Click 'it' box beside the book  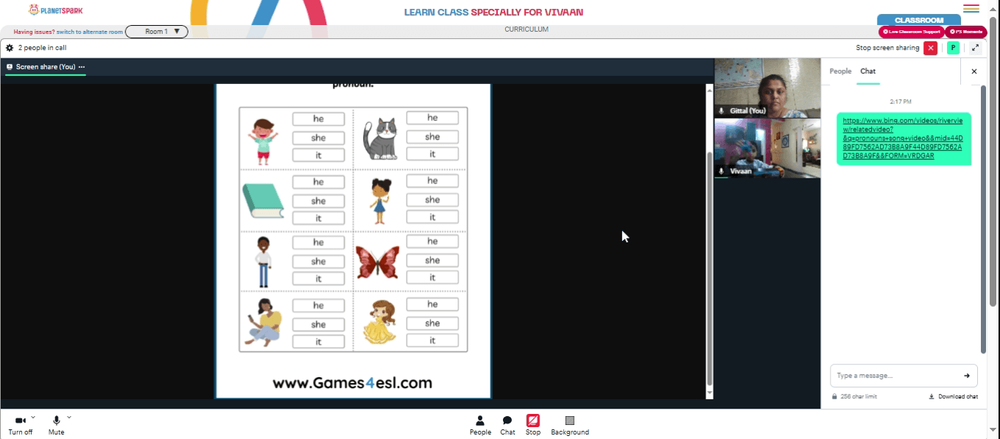(x=318, y=218)
